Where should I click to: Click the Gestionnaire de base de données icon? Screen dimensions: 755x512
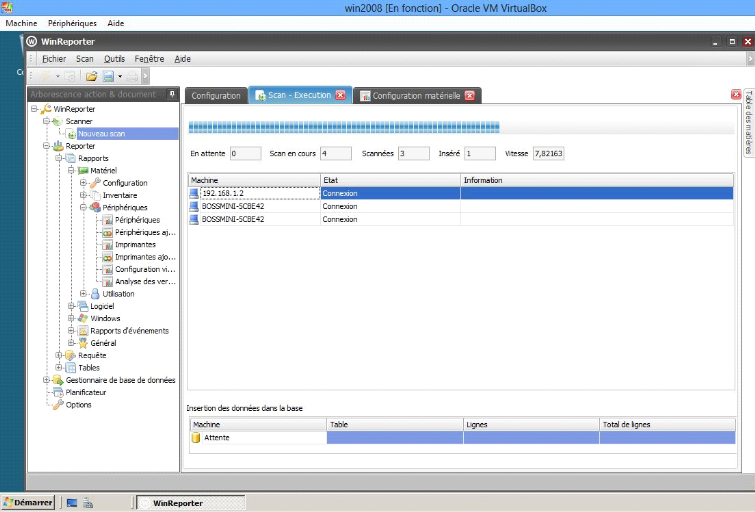pyautogui.click(x=58, y=380)
